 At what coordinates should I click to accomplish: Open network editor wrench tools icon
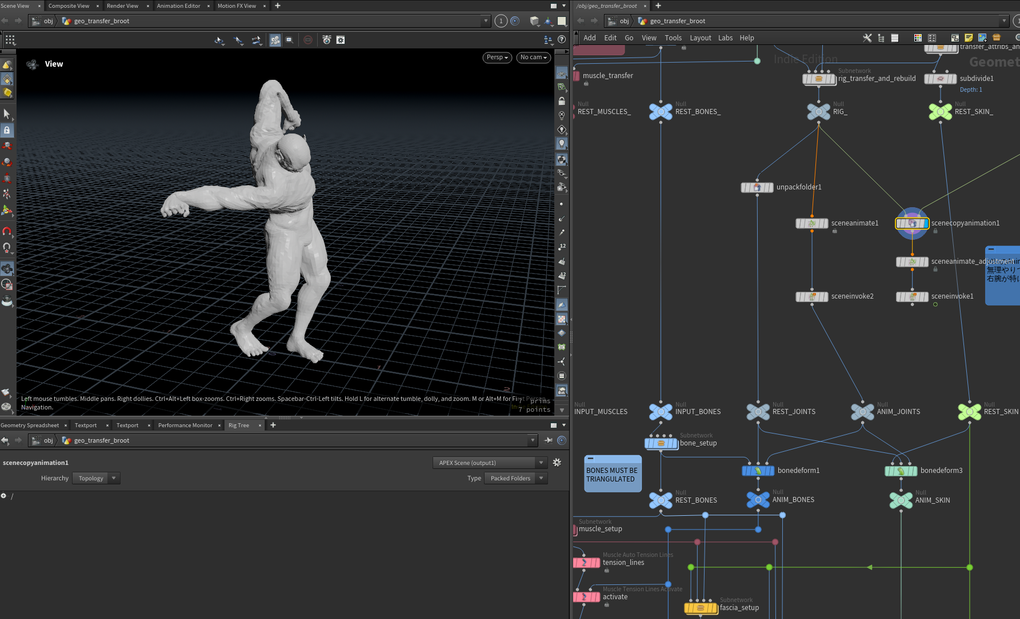click(x=867, y=38)
